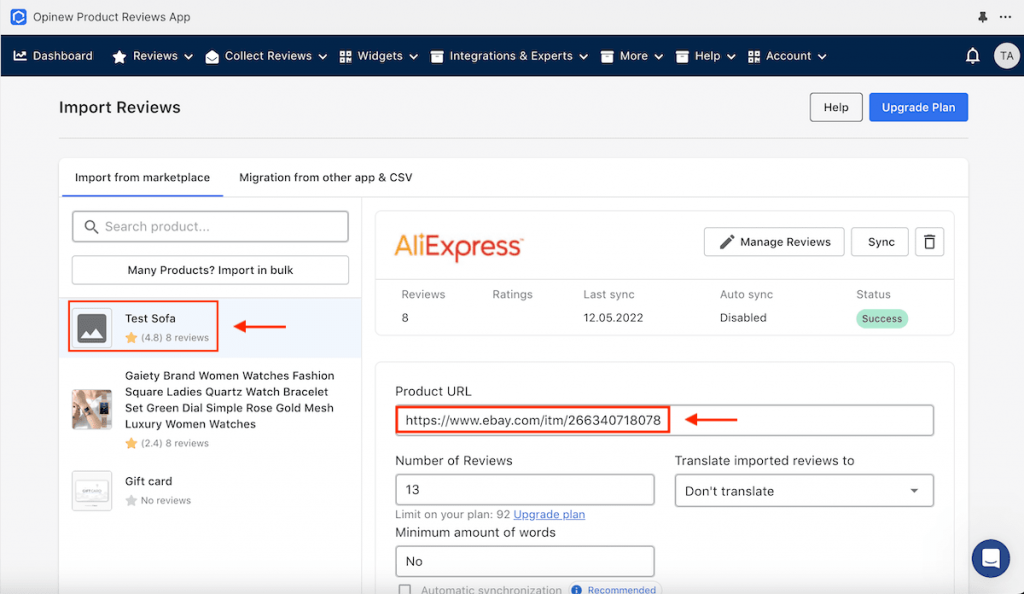Screen dimensions: 1024x594
Task: Select Import from marketplace tab
Action: 142,178
